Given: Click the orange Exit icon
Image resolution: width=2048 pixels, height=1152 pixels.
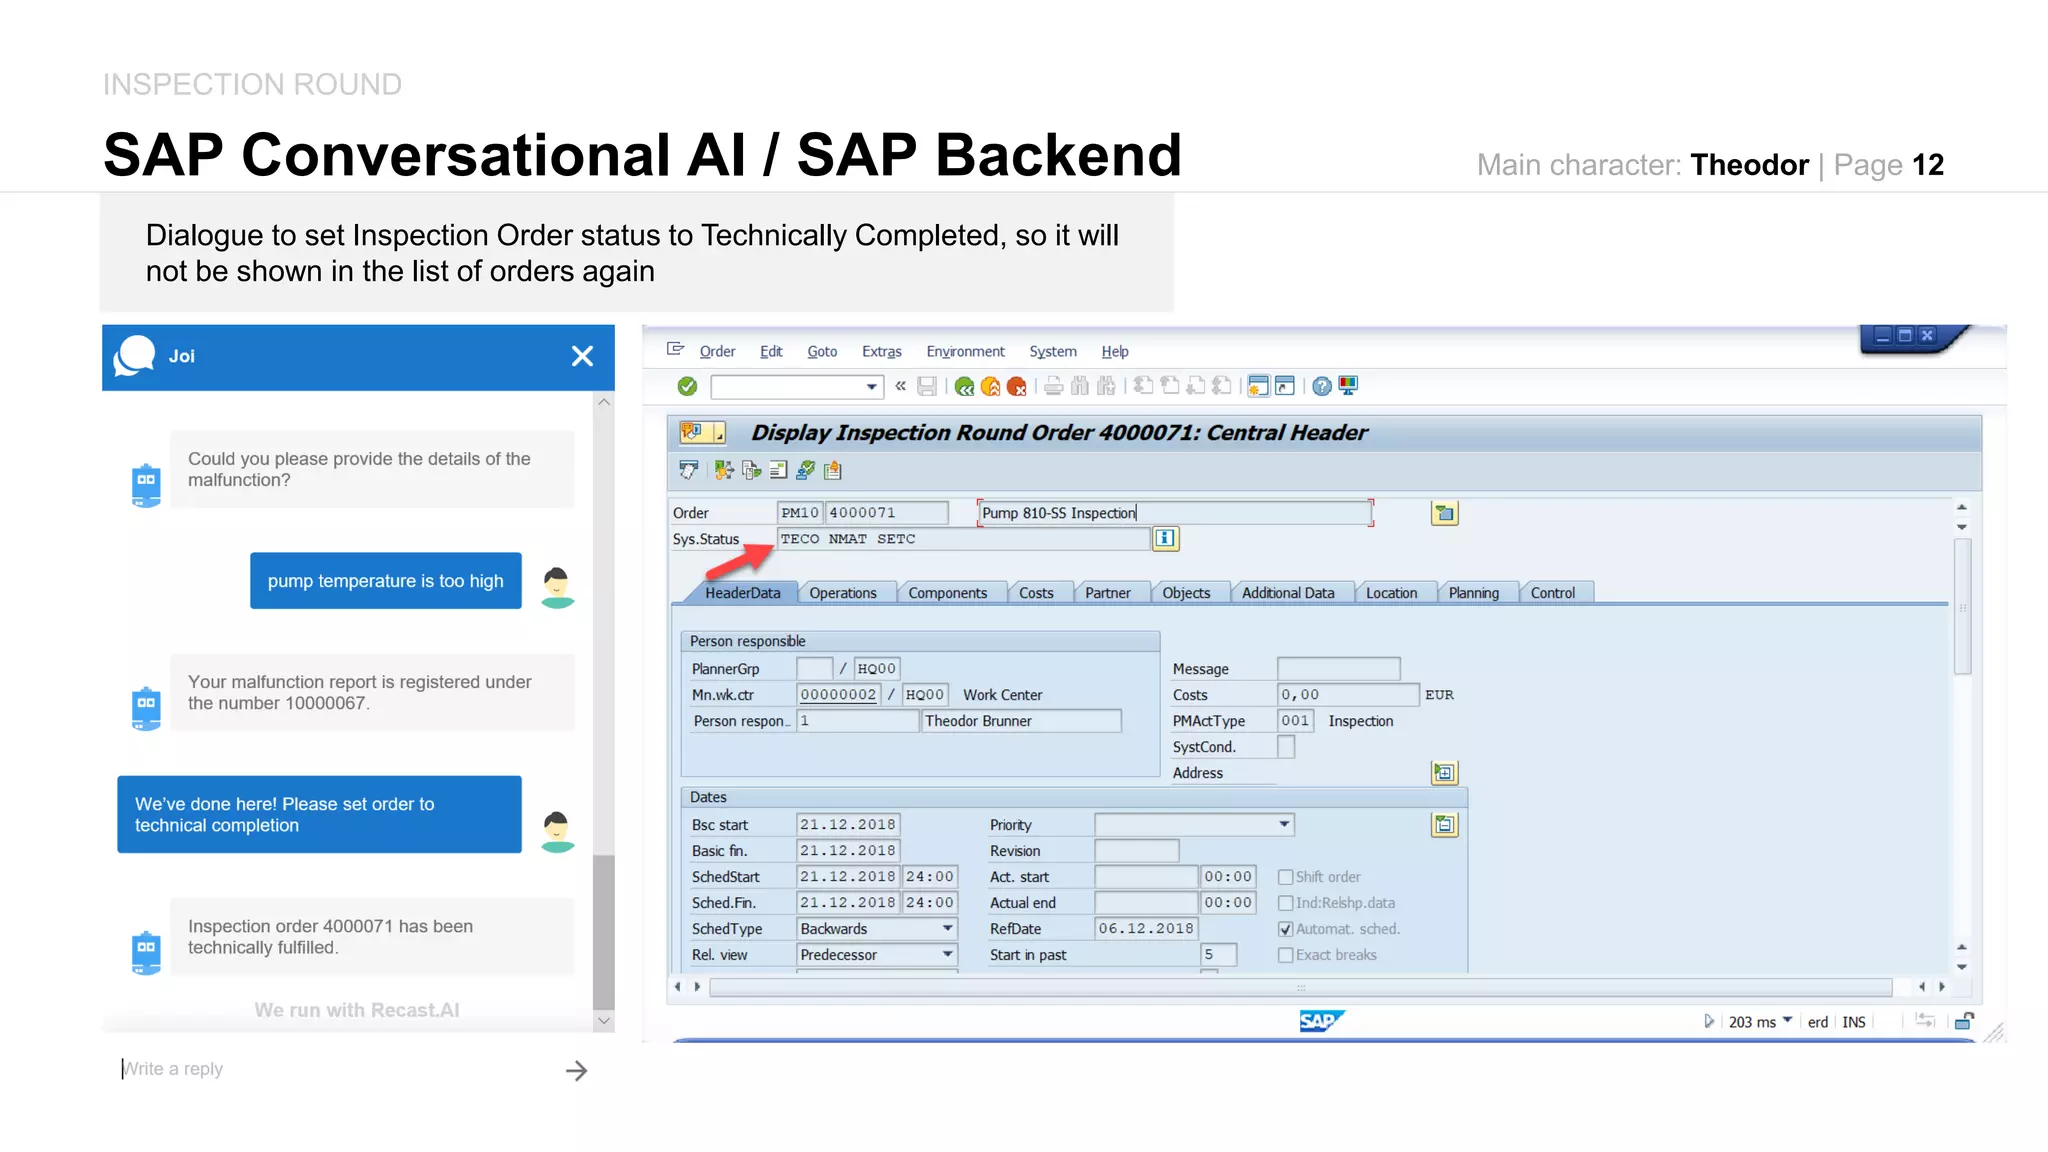Looking at the screenshot, I should click(x=990, y=386).
